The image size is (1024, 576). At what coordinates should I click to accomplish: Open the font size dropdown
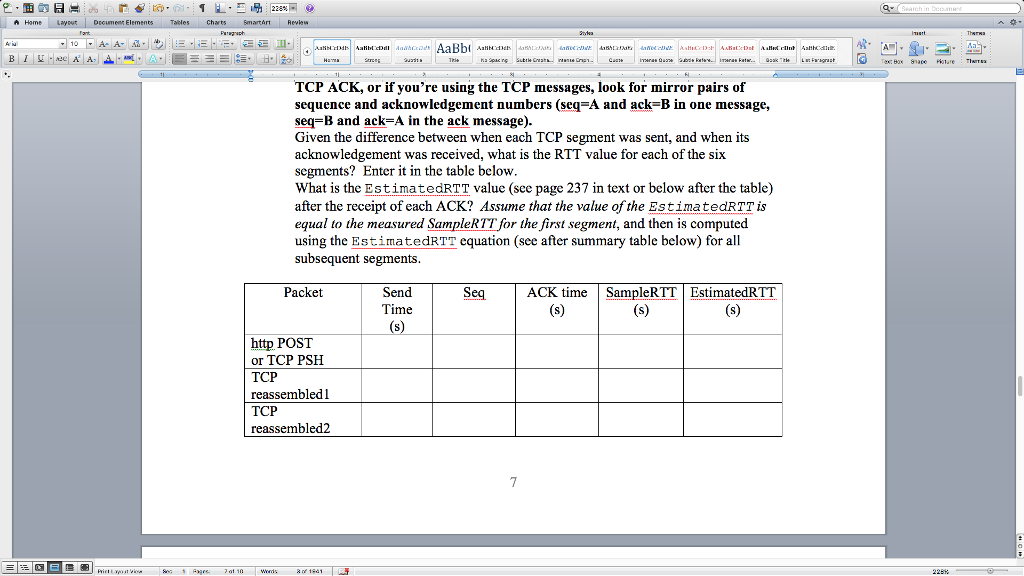[91, 44]
